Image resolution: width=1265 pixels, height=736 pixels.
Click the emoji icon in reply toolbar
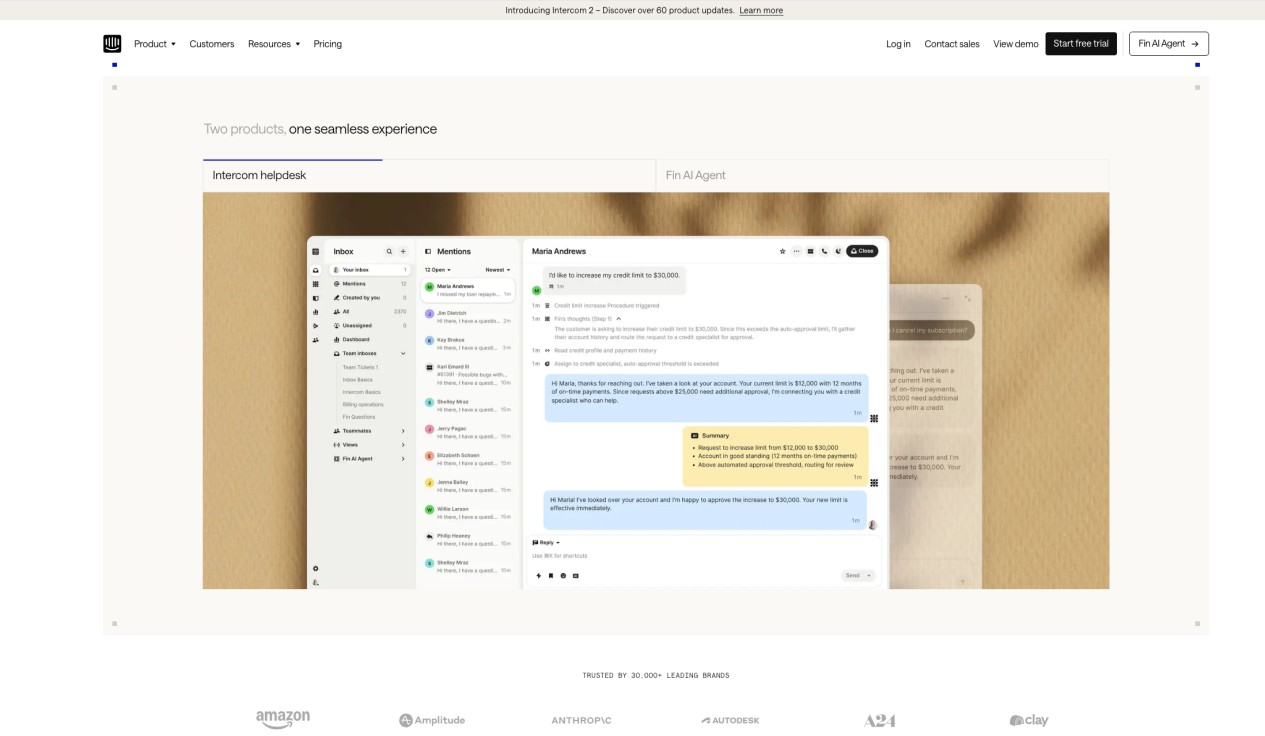point(563,576)
